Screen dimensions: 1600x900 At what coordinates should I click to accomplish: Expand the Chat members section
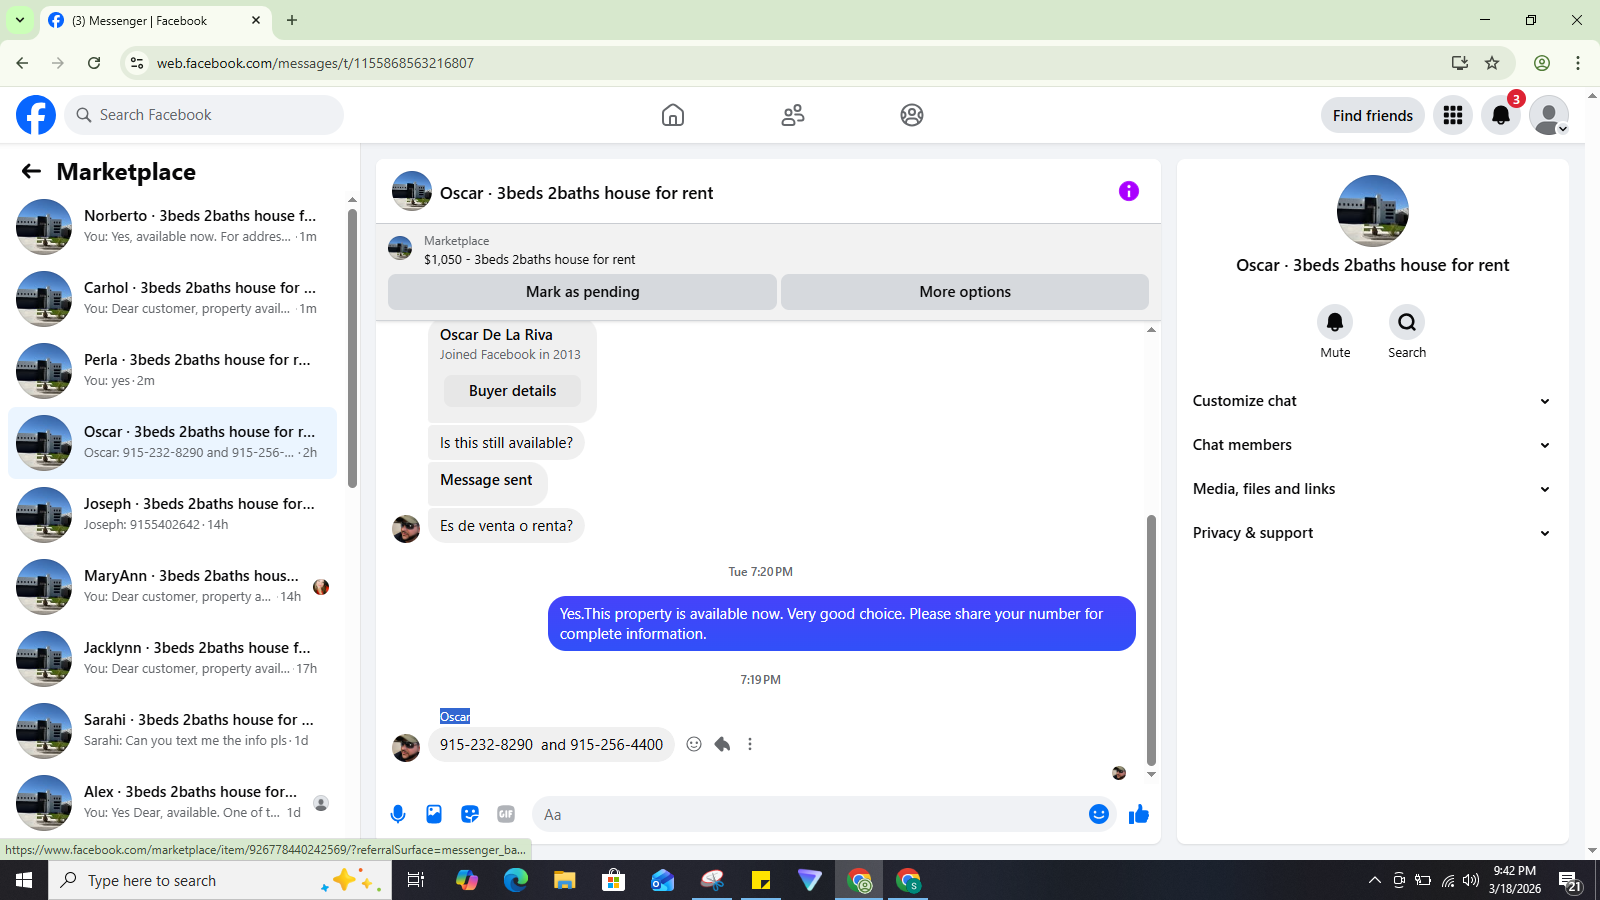(1372, 445)
